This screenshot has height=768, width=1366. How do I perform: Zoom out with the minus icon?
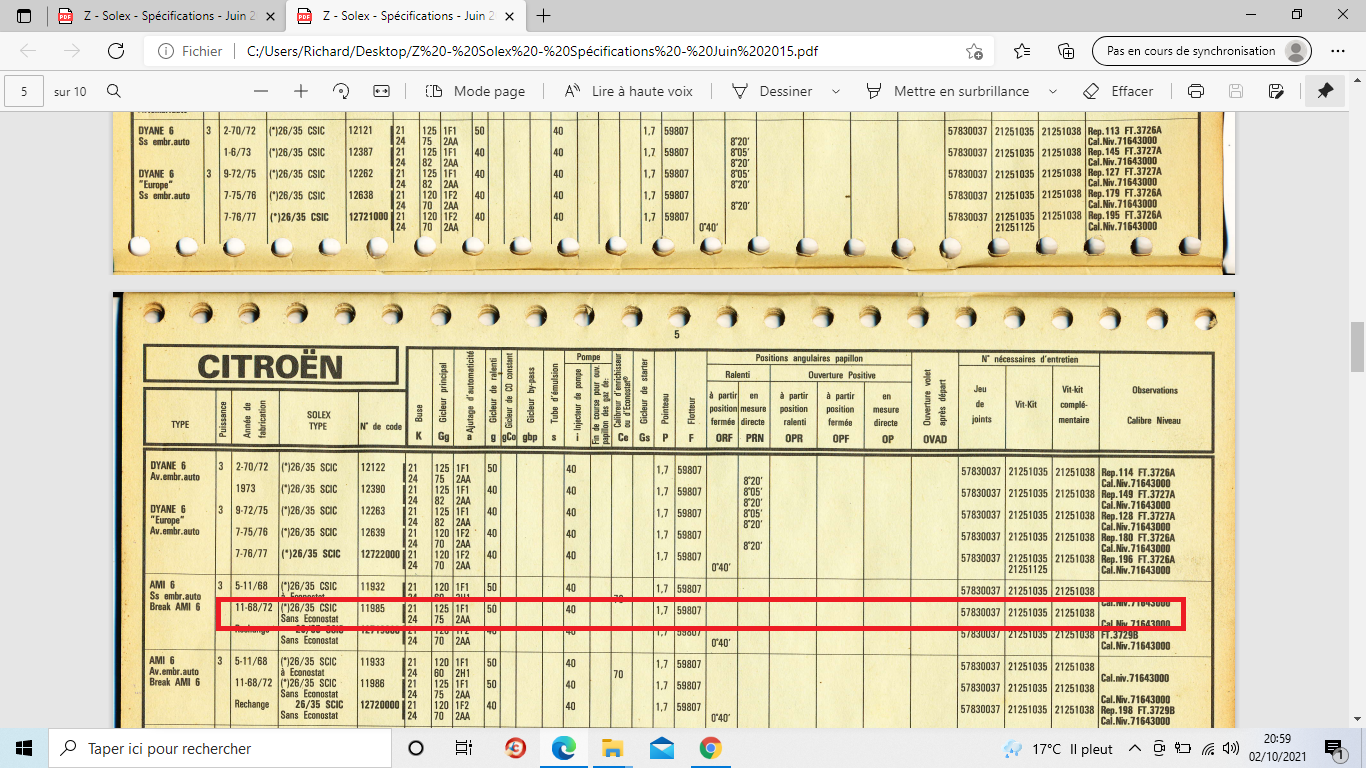tap(261, 91)
